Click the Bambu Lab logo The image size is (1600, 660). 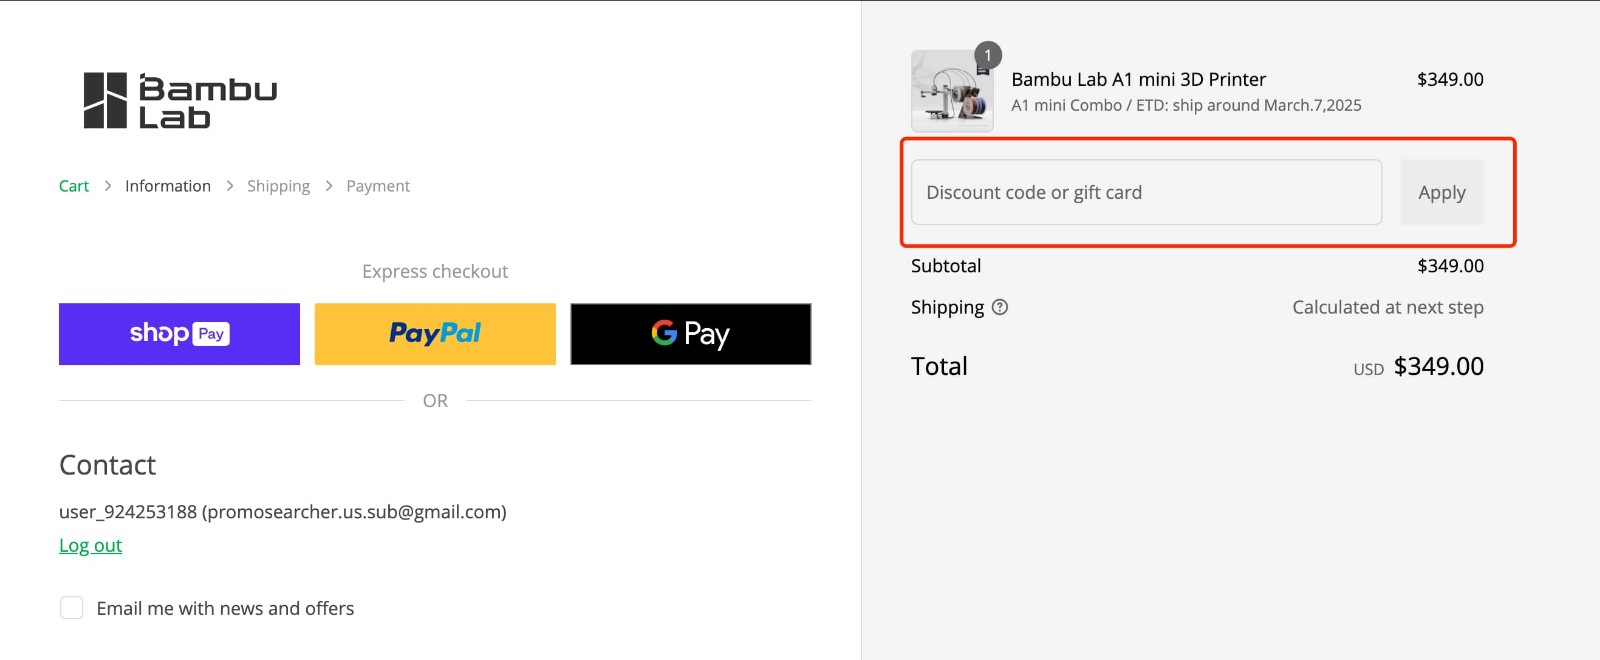178,100
